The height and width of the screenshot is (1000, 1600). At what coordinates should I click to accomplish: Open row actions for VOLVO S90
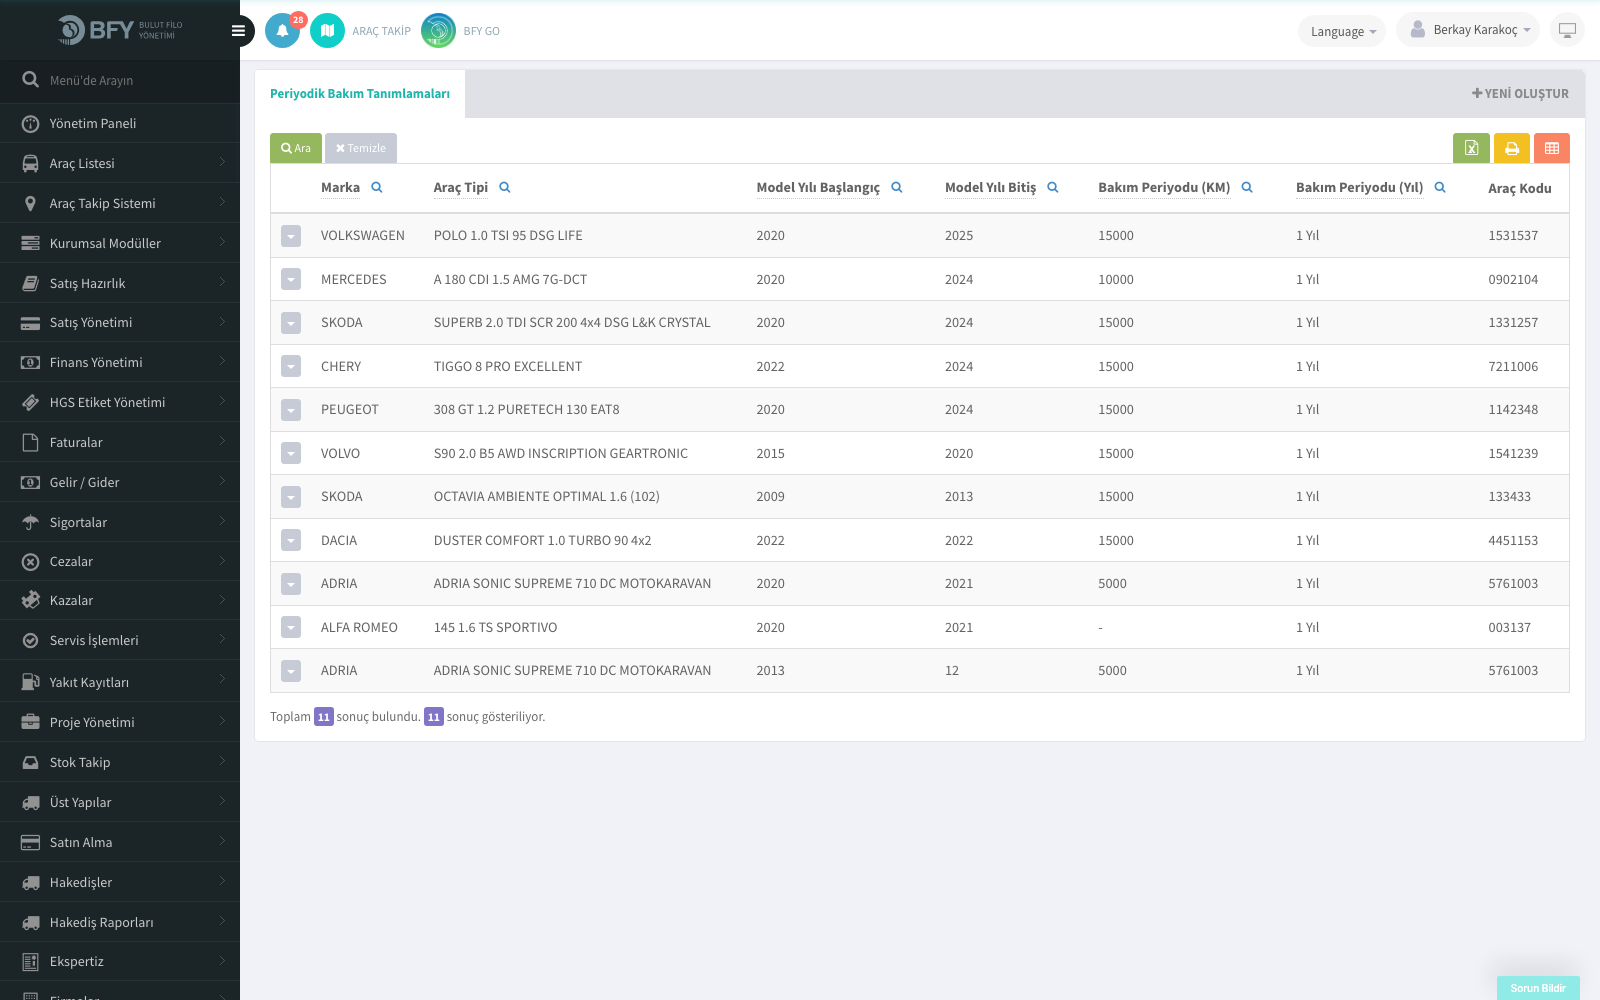[291, 454]
